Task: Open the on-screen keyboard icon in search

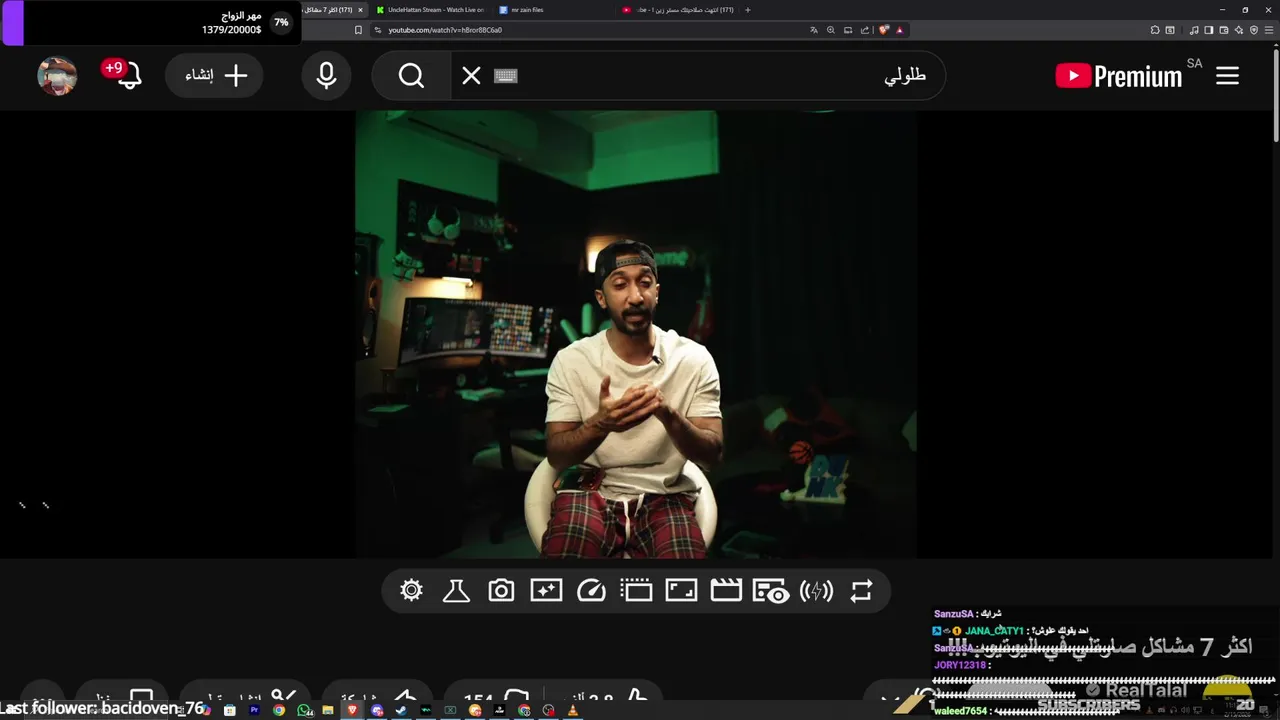Action: pos(506,76)
